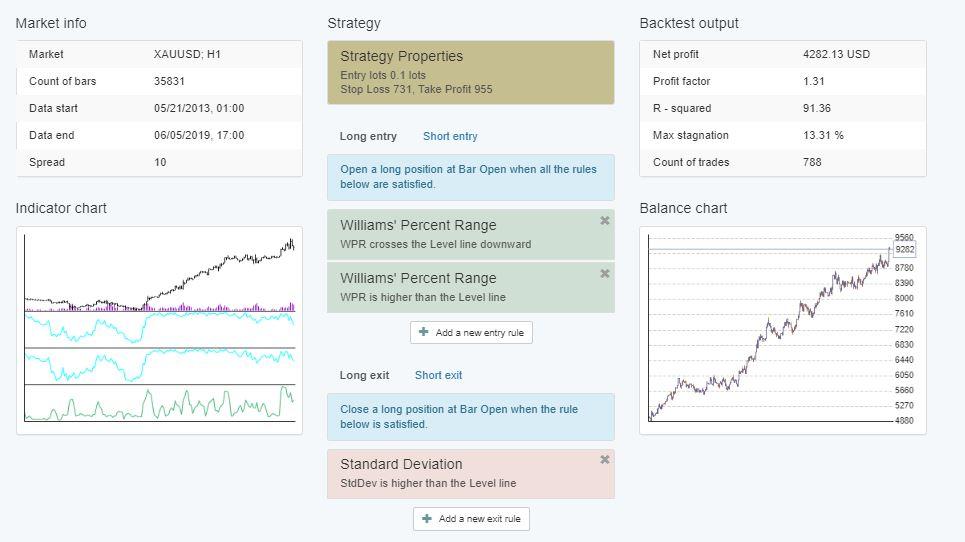965x542 pixels.
Task: Switch to the Short entry tab
Action: 450,136
